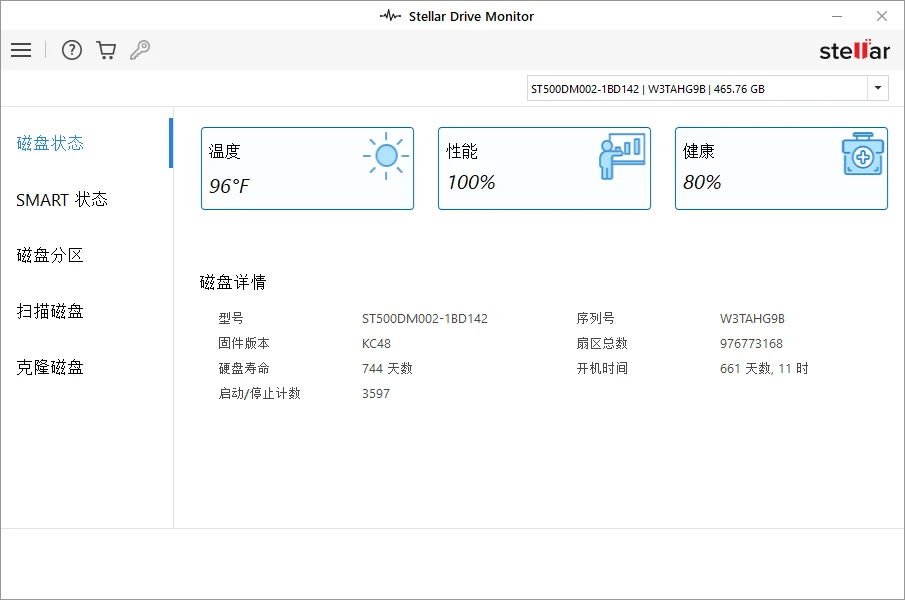Image resolution: width=905 pixels, height=600 pixels.
Task: Click the temperature sun icon
Action: click(x=384, y=155)
